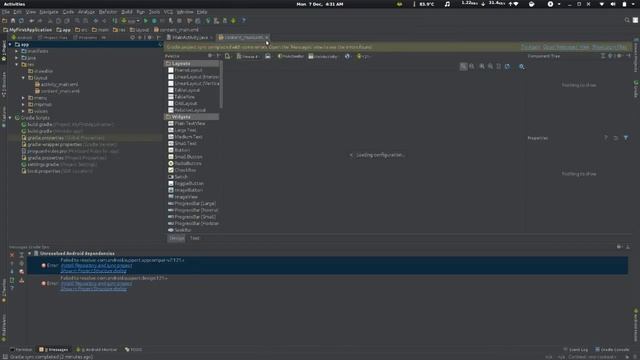Select the Switch widget in palette

tap(178, 177)
